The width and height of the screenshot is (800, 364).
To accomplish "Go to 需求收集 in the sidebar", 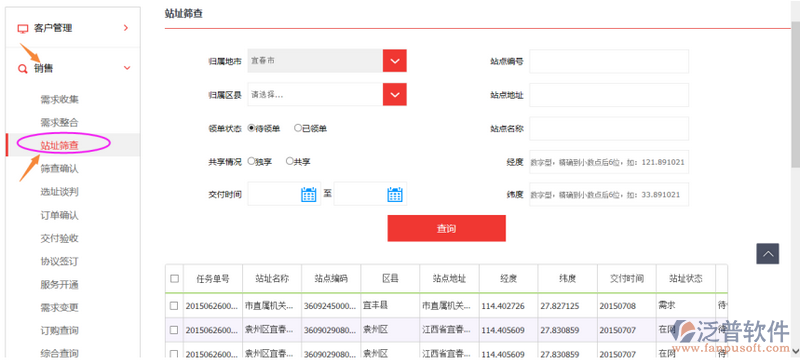I will coord(60,99).
